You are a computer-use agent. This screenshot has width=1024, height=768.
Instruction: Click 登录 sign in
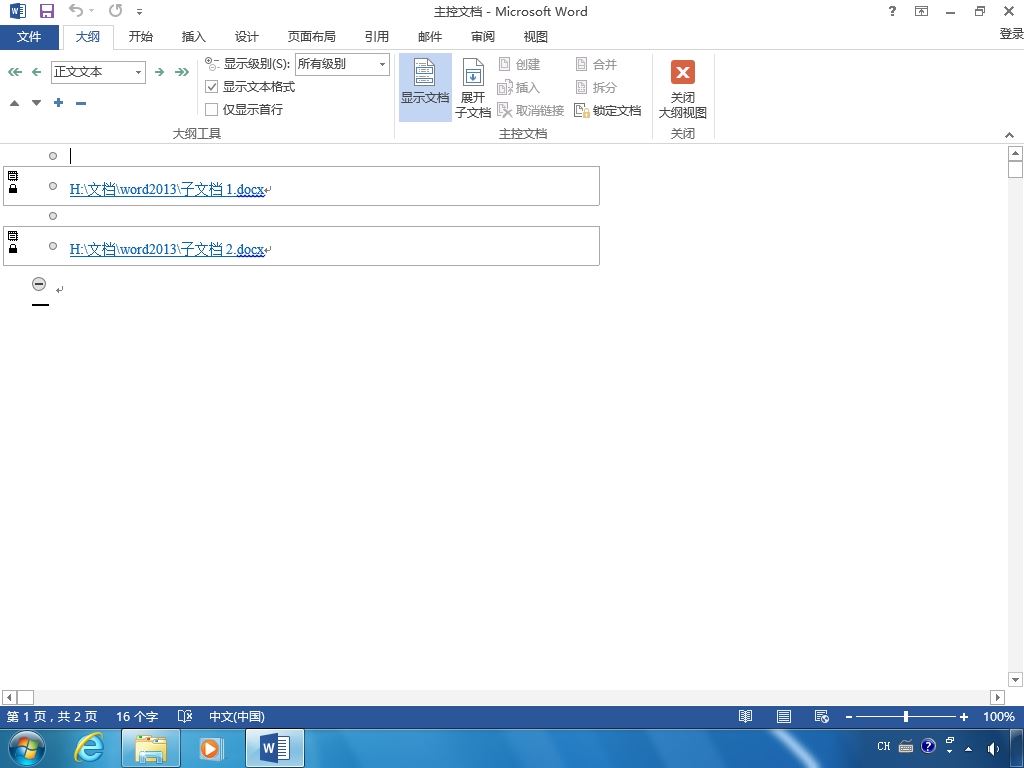click(x=1012, y=34)
